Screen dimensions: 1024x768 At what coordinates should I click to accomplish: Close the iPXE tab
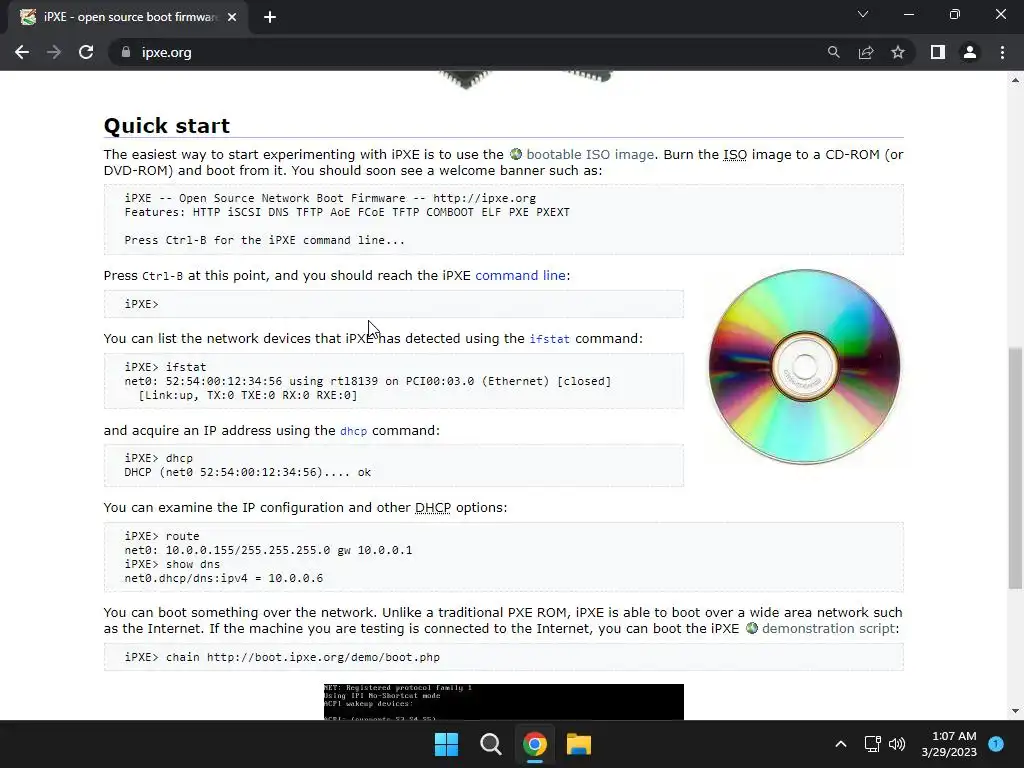(232, 17)
